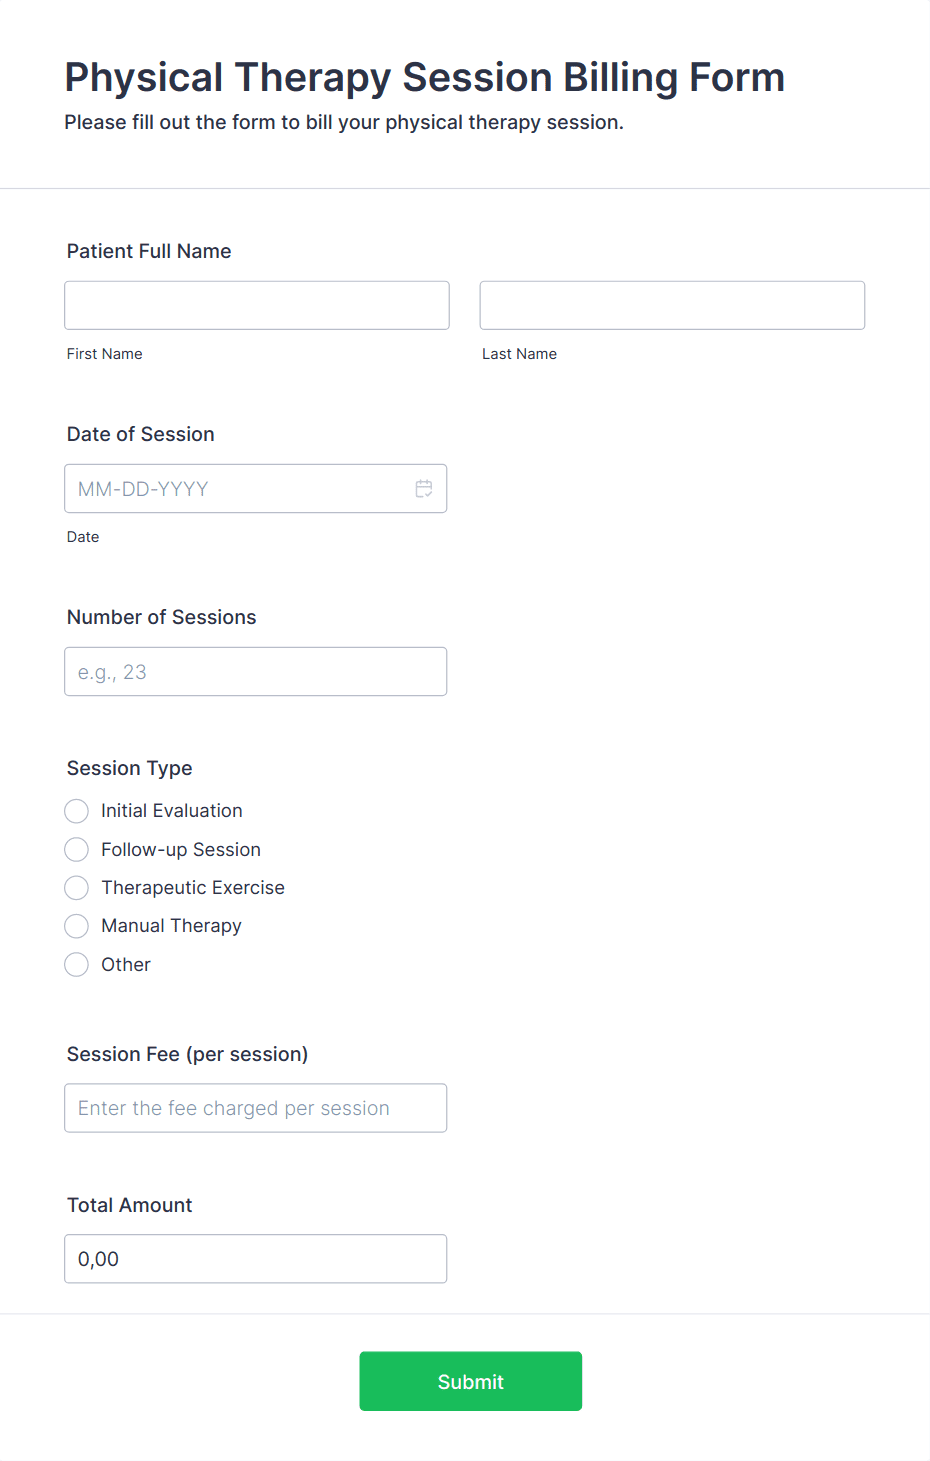Click the Session Type heading
930x1461 pixels.
(129, 768)
